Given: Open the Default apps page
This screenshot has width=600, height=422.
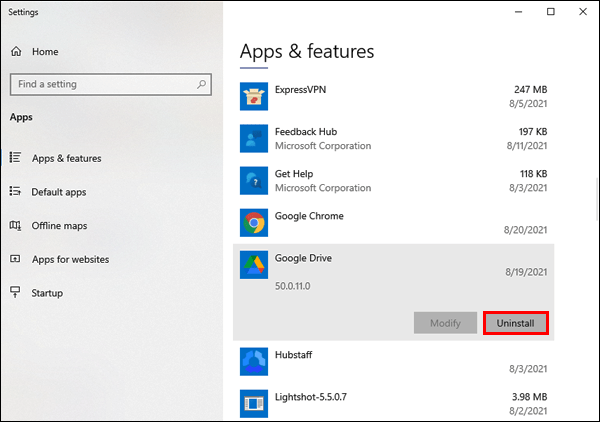Looking at the screenshot, I should pyautogui.click(x=59, y=192).
